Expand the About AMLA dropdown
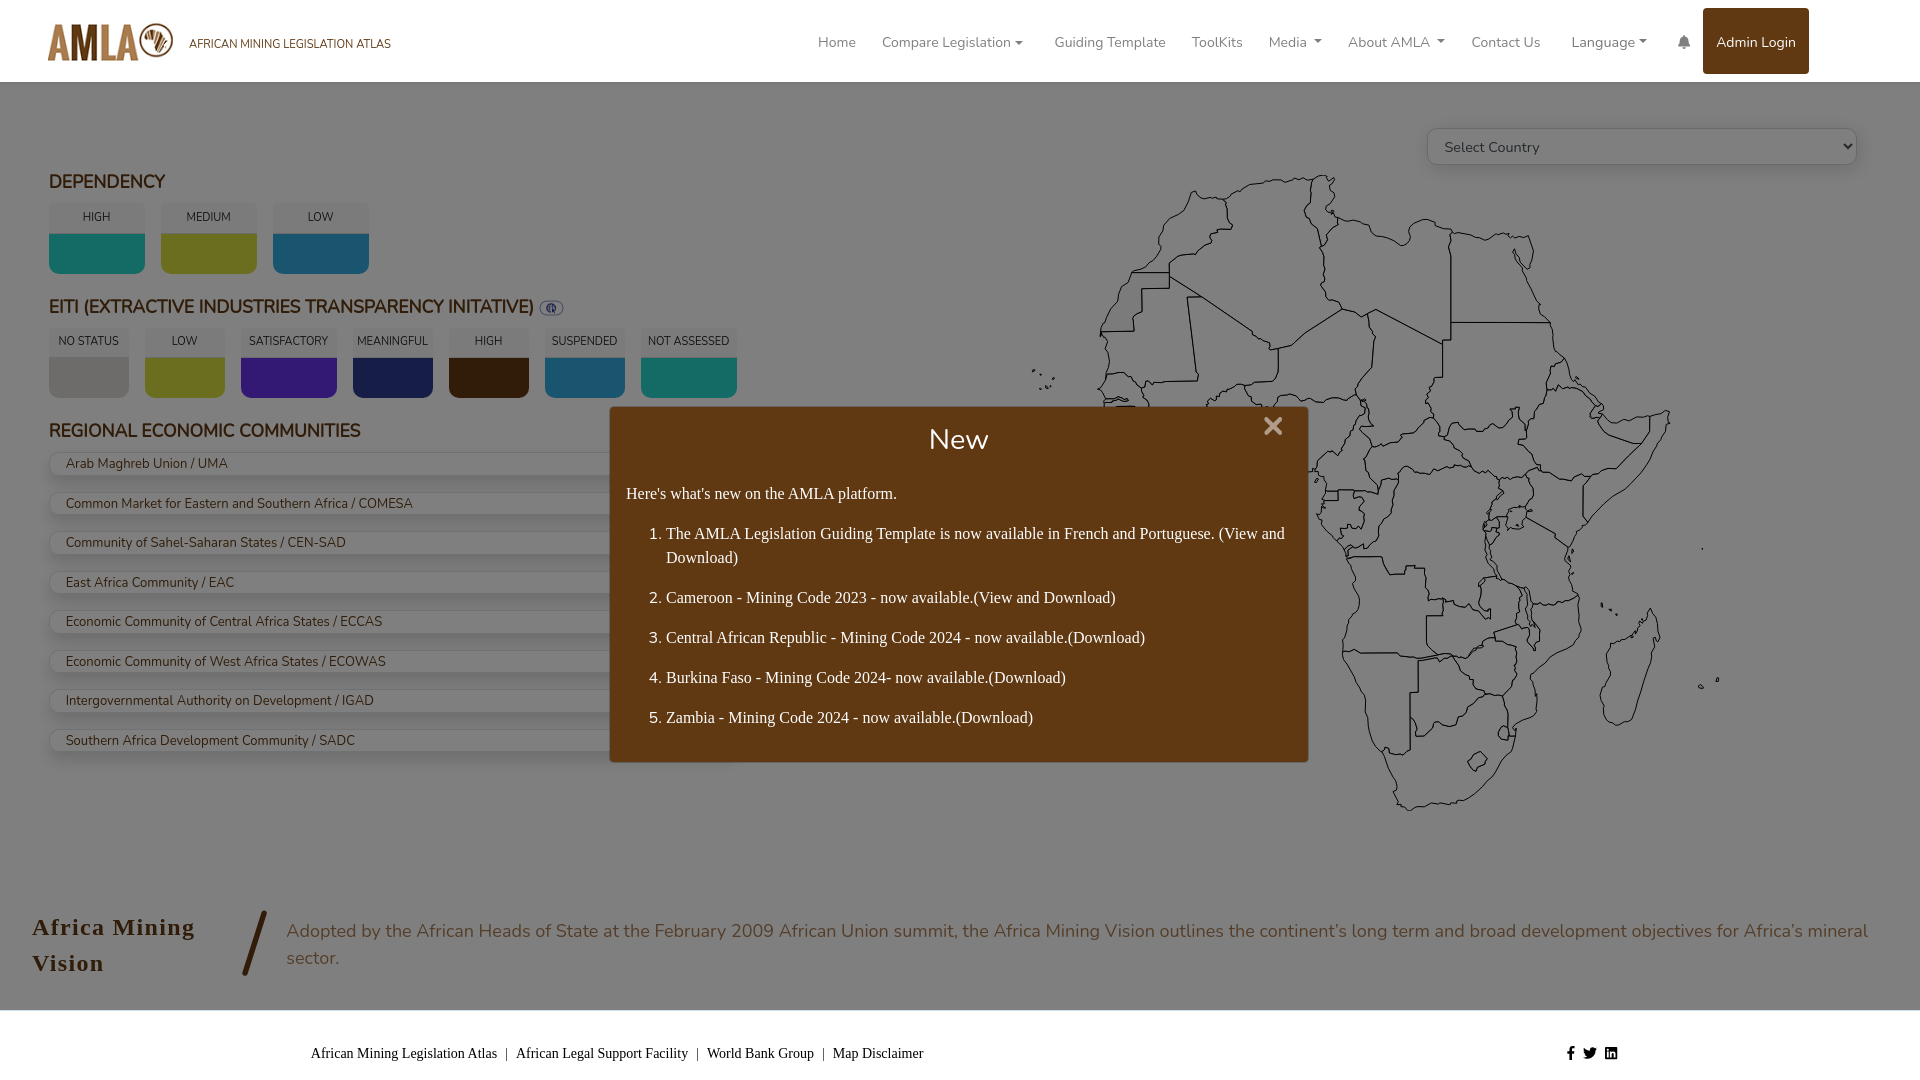 (1396, 42)
